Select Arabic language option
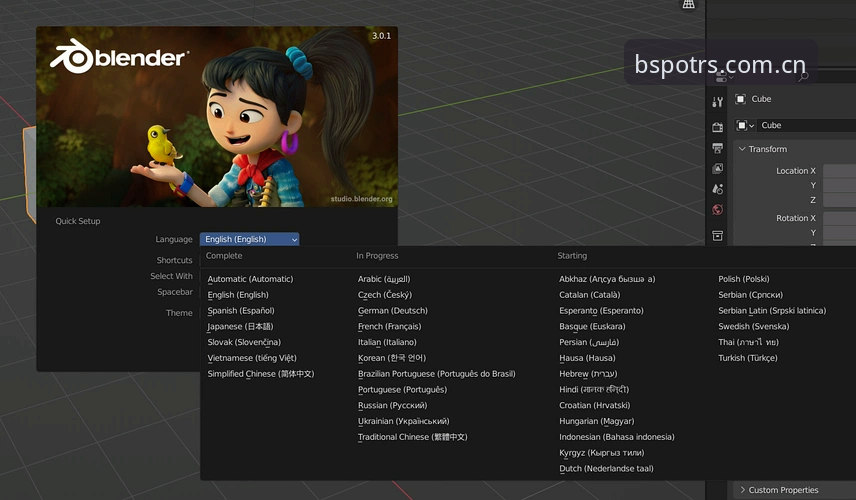Image resolution: width=856 pixels, height=500 pixels. click(384, 279)
